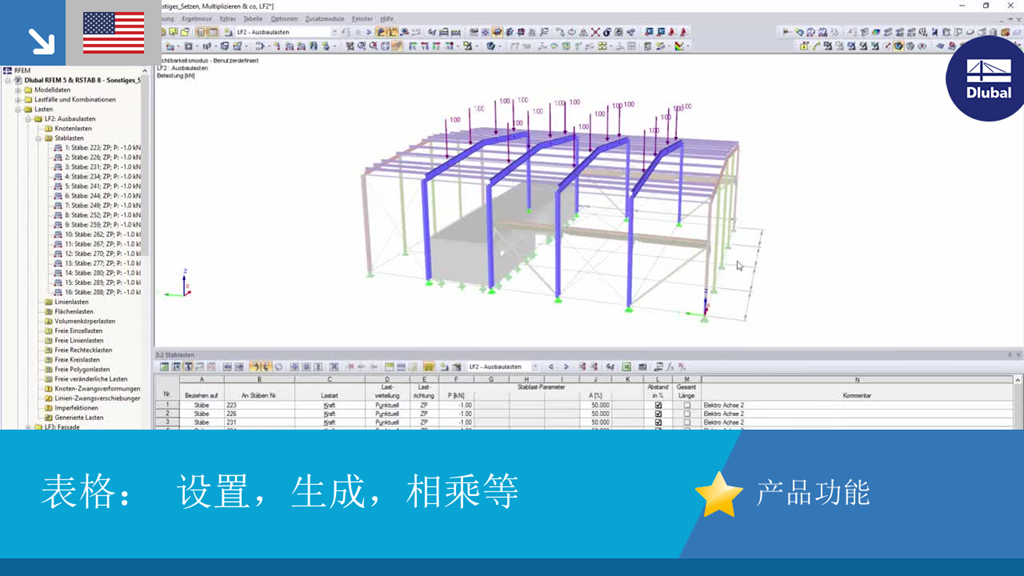Select Generierte Lasten tree item
Screen dimensions: 1024x576
79,417
